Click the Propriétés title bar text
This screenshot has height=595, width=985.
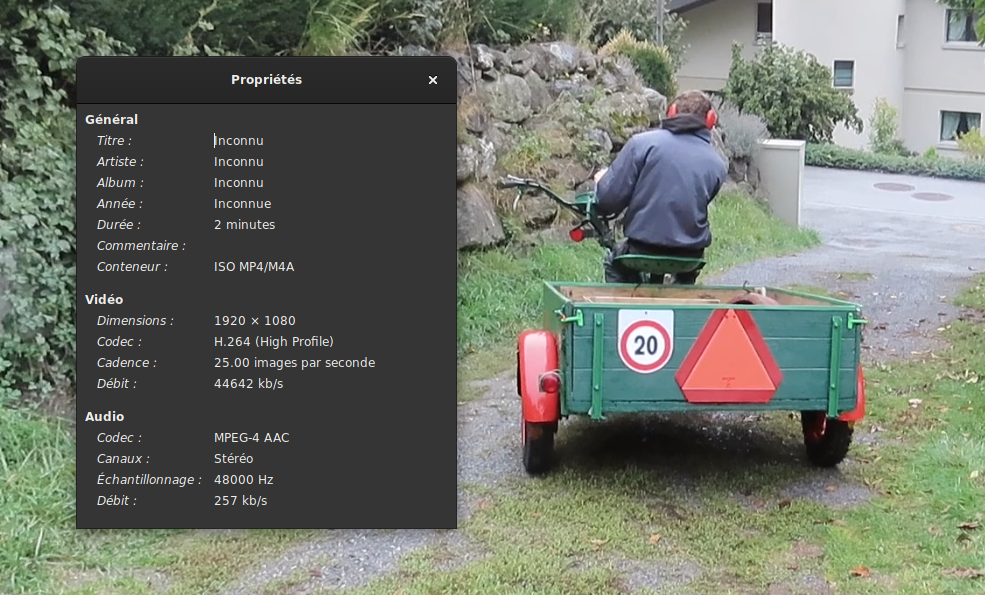tap(266, 80)
